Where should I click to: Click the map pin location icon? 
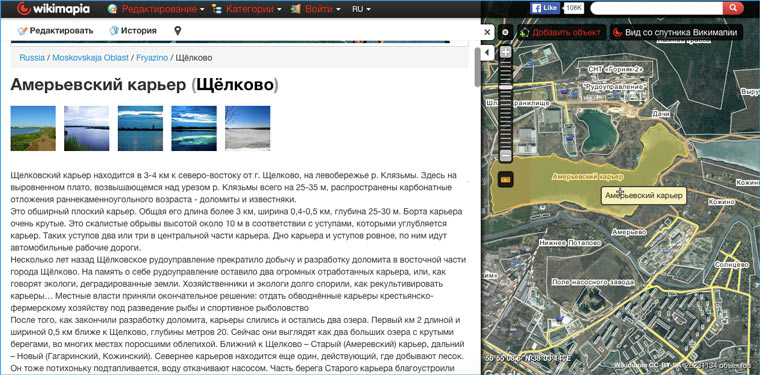(x=177, y=31)
